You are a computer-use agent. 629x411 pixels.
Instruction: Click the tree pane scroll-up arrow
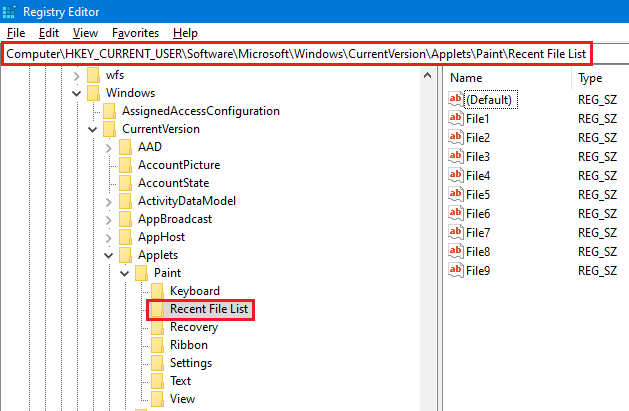pos(428,75)
